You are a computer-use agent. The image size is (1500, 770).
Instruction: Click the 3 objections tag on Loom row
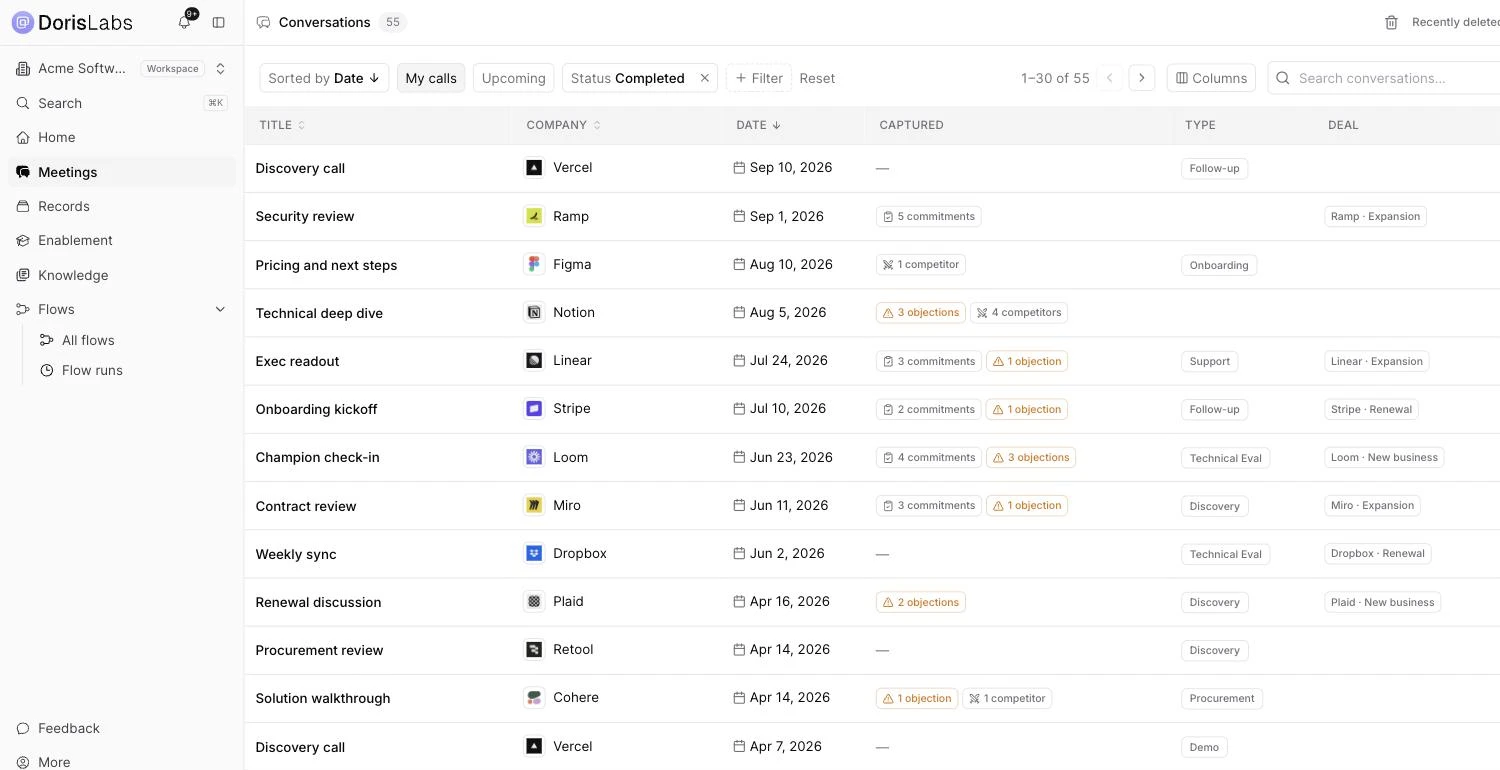pyautogui.click(x=1030, y=457)
